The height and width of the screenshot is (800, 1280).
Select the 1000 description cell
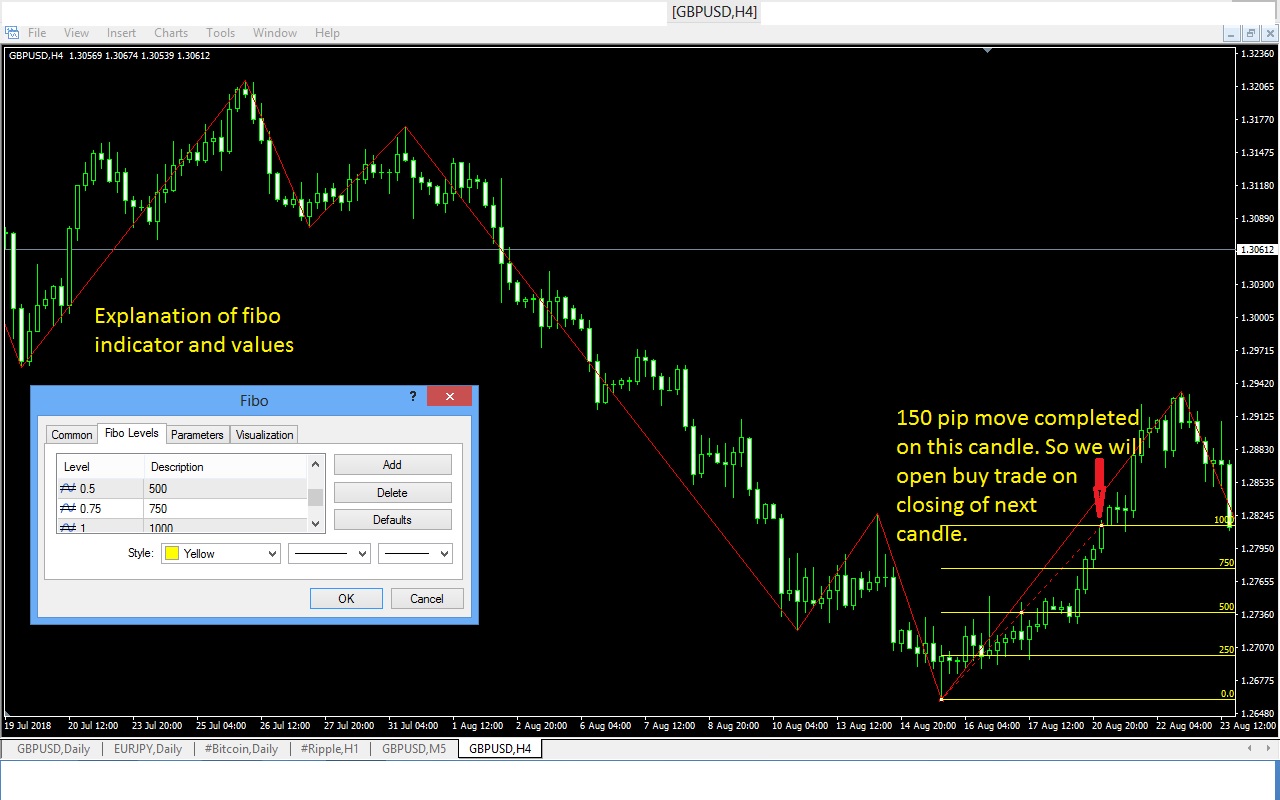click(x=227, y=527)
